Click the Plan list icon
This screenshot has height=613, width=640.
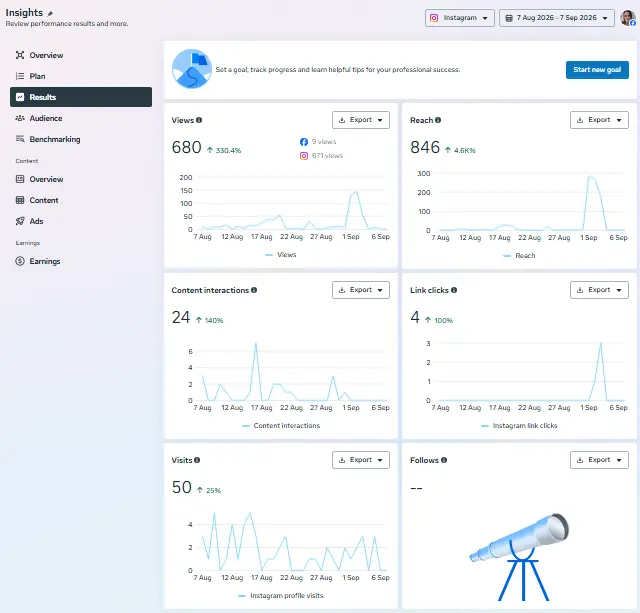(20, 76)
